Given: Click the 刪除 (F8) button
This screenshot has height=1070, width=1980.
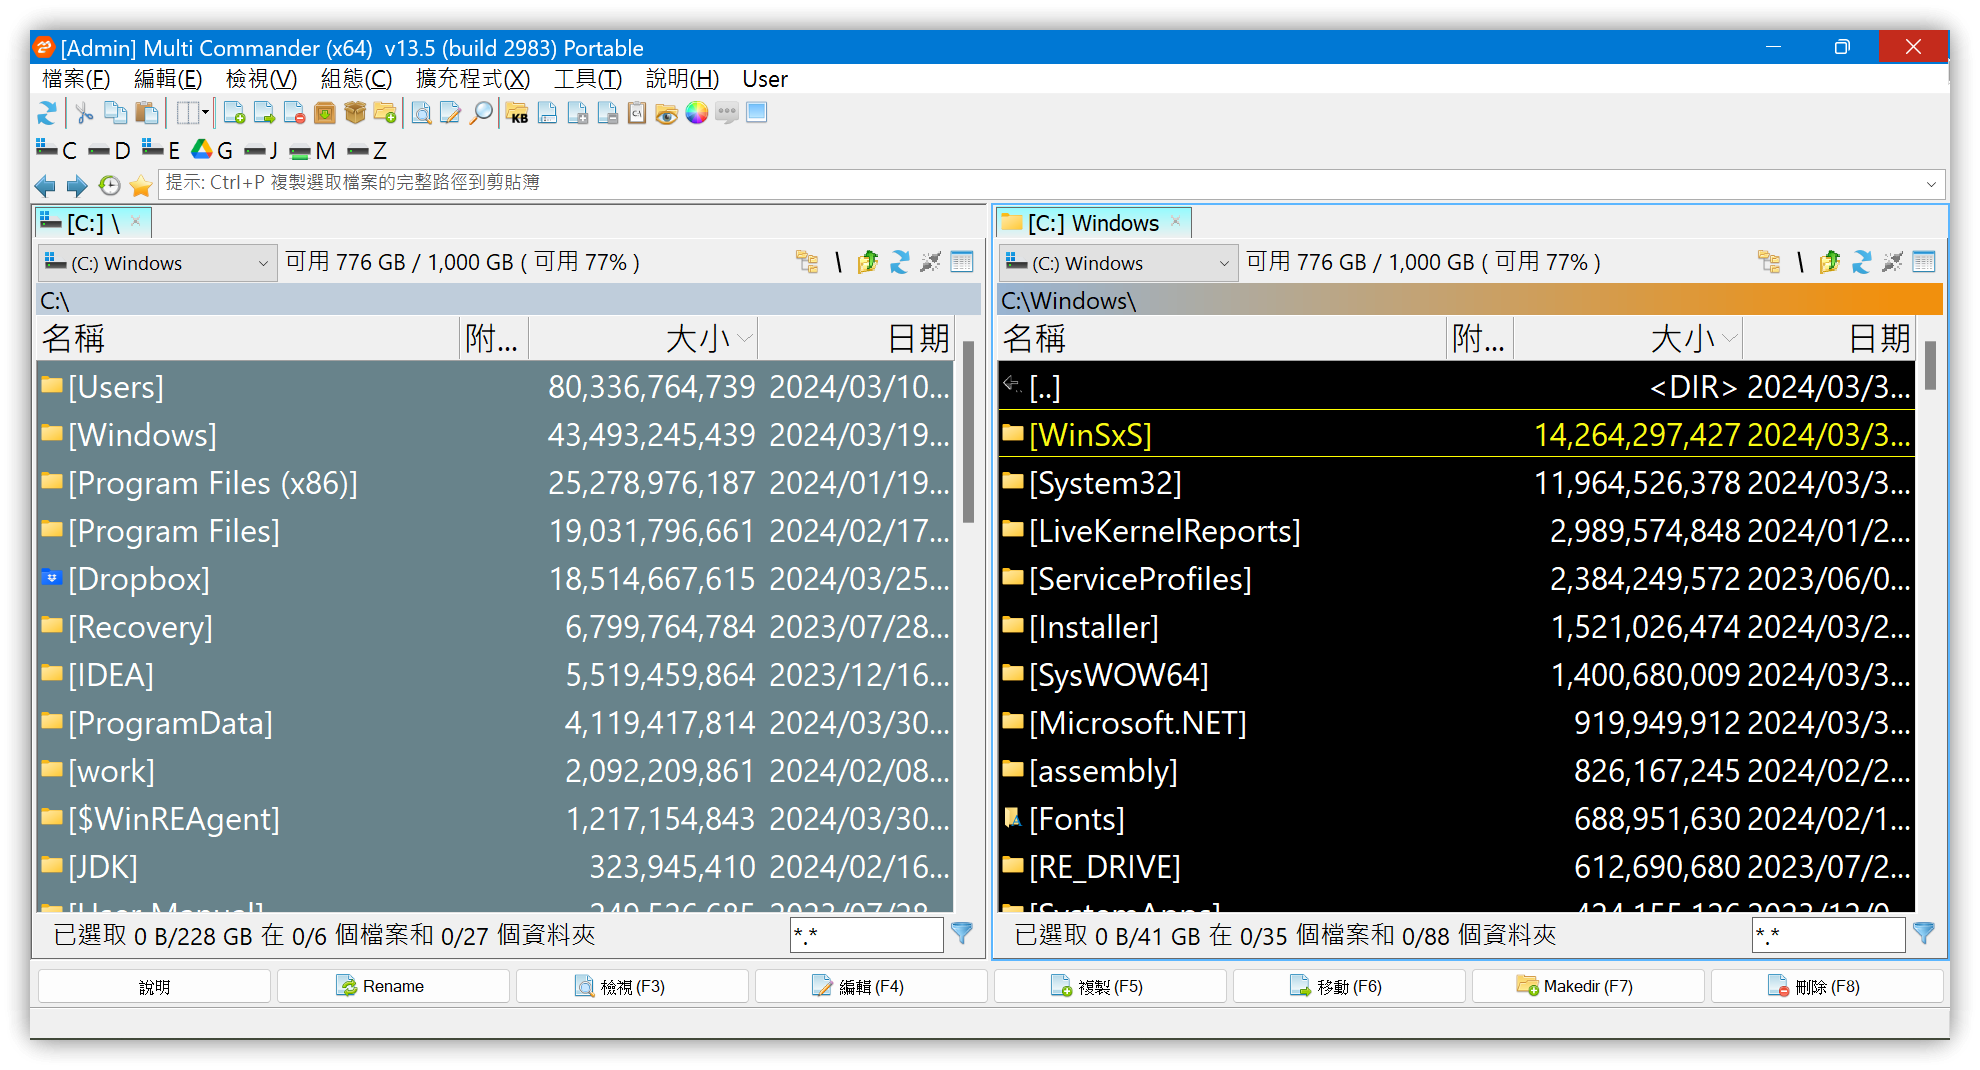Looking at the screenshot, I should (x=1827, y=986).
